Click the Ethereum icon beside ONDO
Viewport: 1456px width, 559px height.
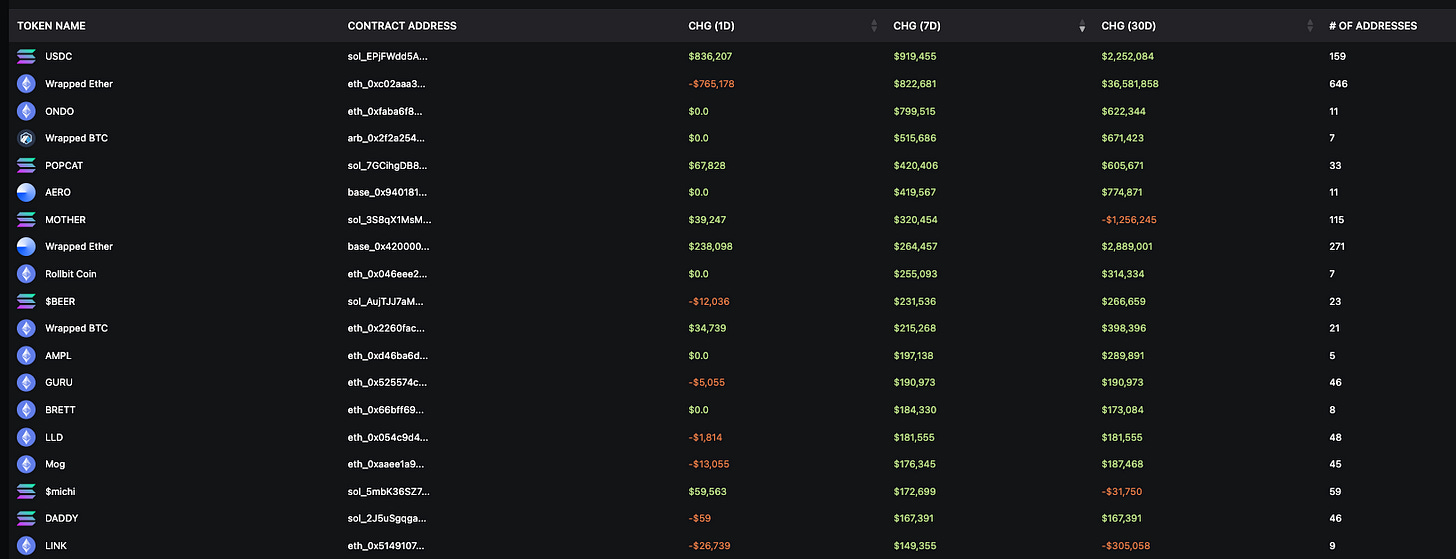(26, 111)
